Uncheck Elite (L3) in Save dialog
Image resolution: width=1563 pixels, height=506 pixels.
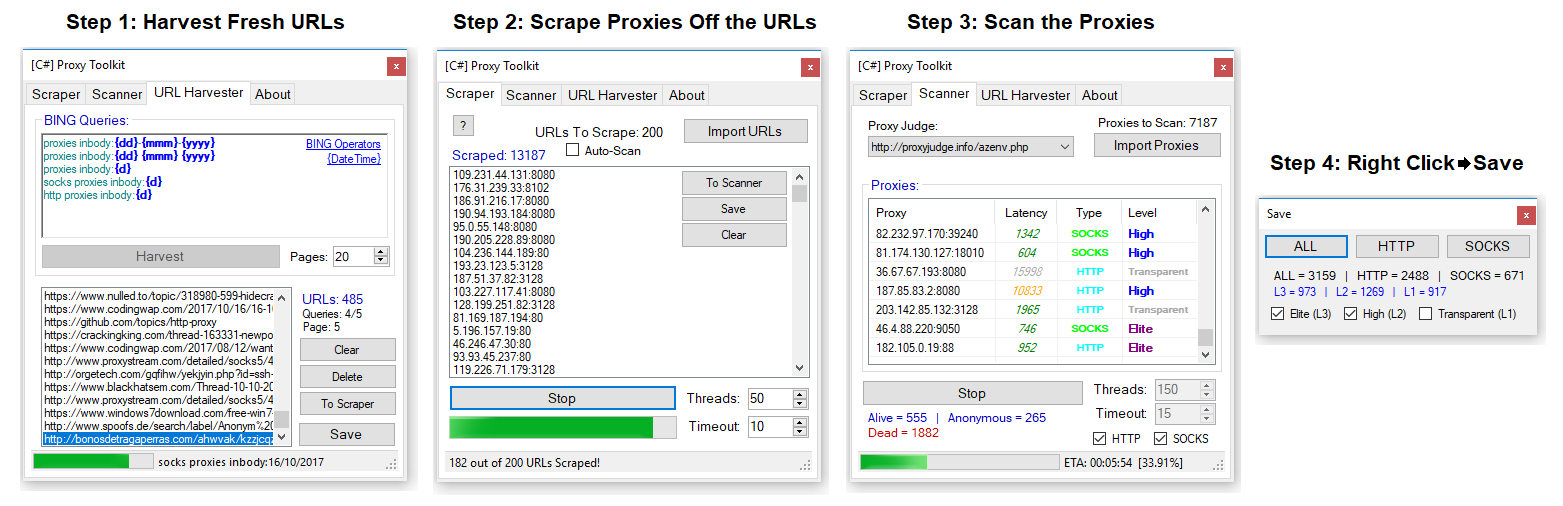pyautogui.click(x=1276, y=314)
